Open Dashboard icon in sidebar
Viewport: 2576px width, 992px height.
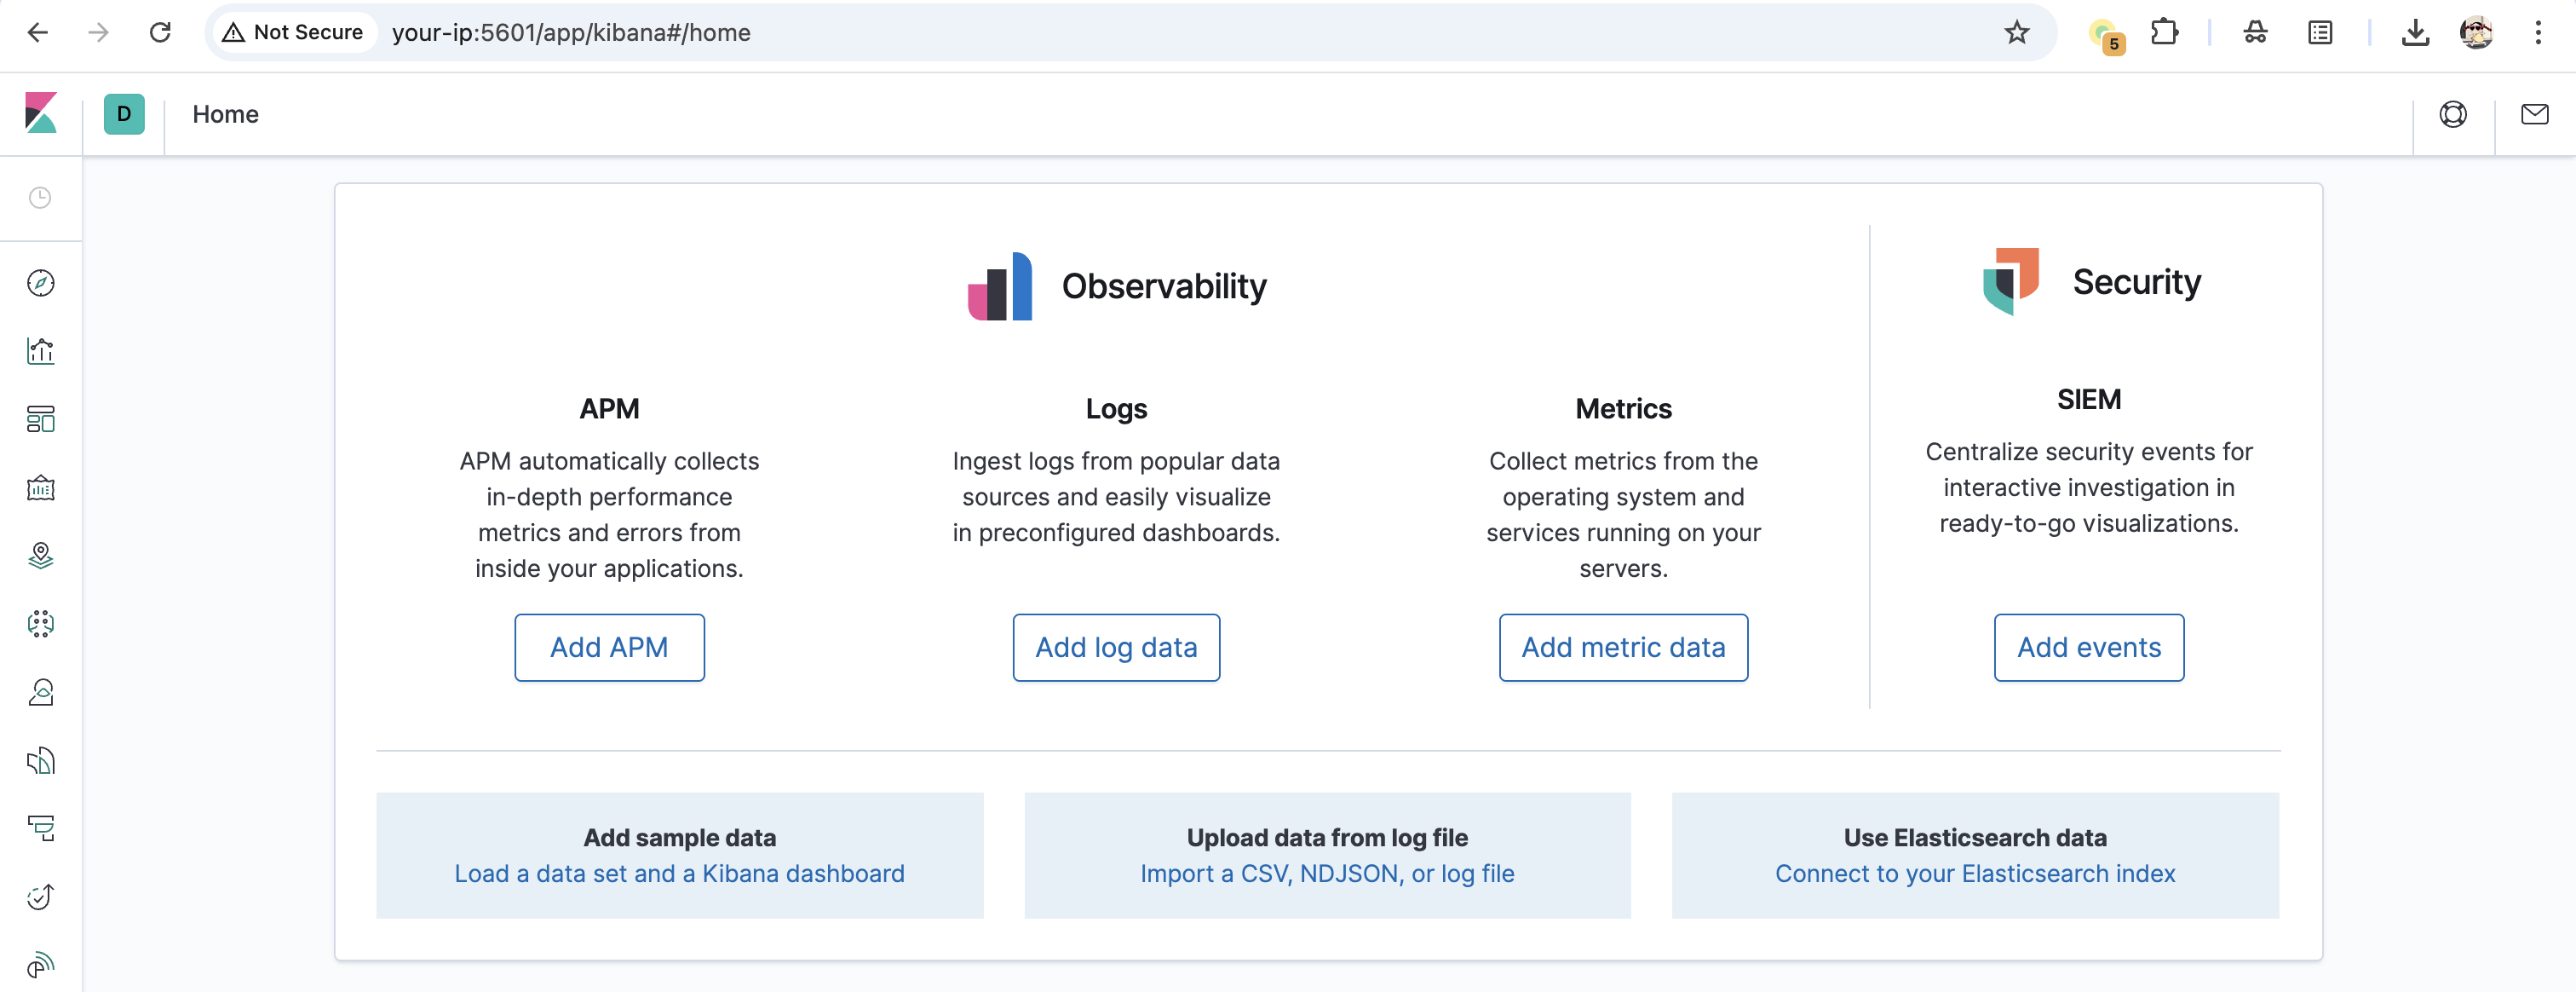[41, 419]
